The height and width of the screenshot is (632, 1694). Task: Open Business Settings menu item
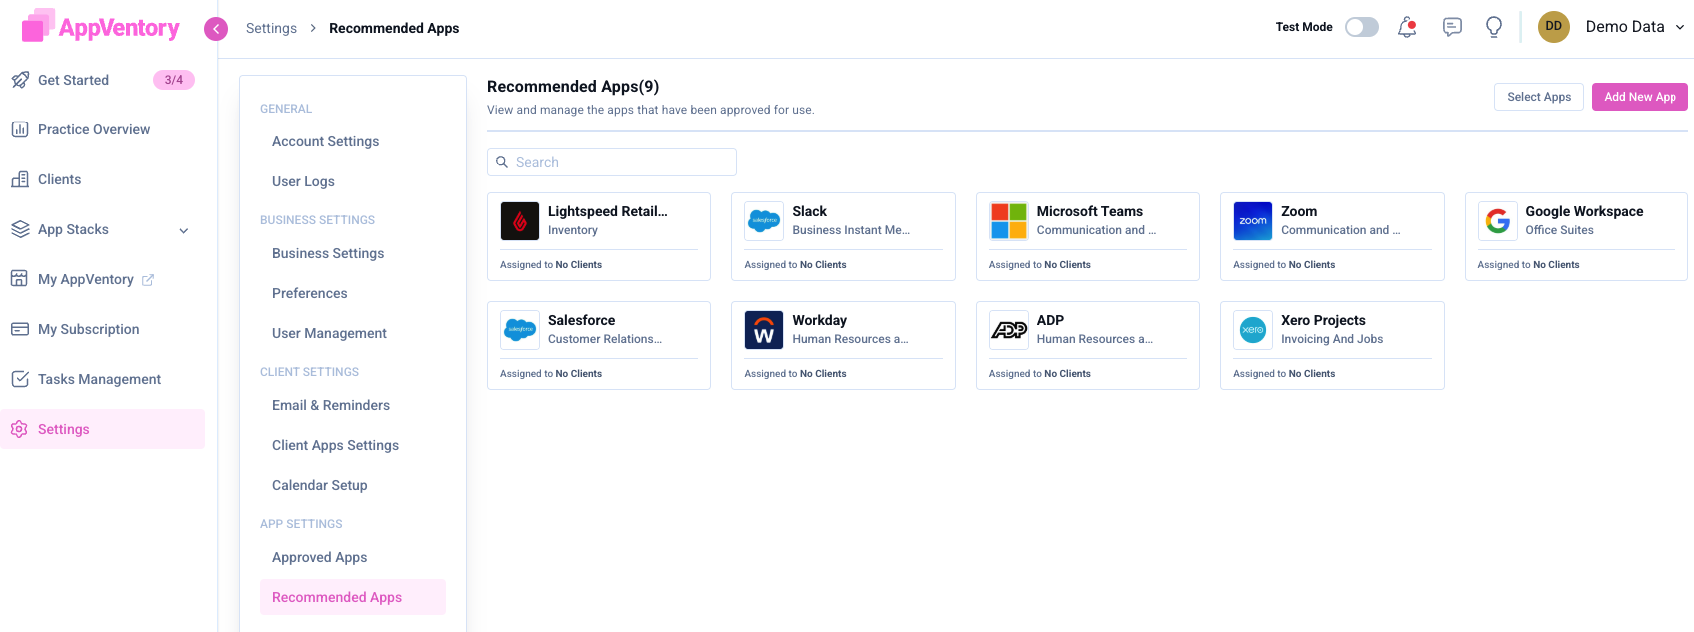coord(328,253)
